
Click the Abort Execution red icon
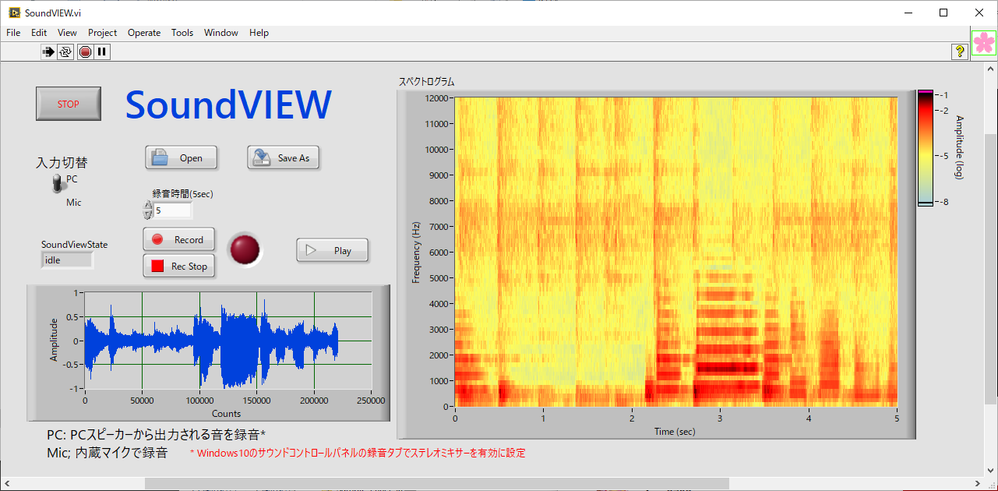point(85,52)
